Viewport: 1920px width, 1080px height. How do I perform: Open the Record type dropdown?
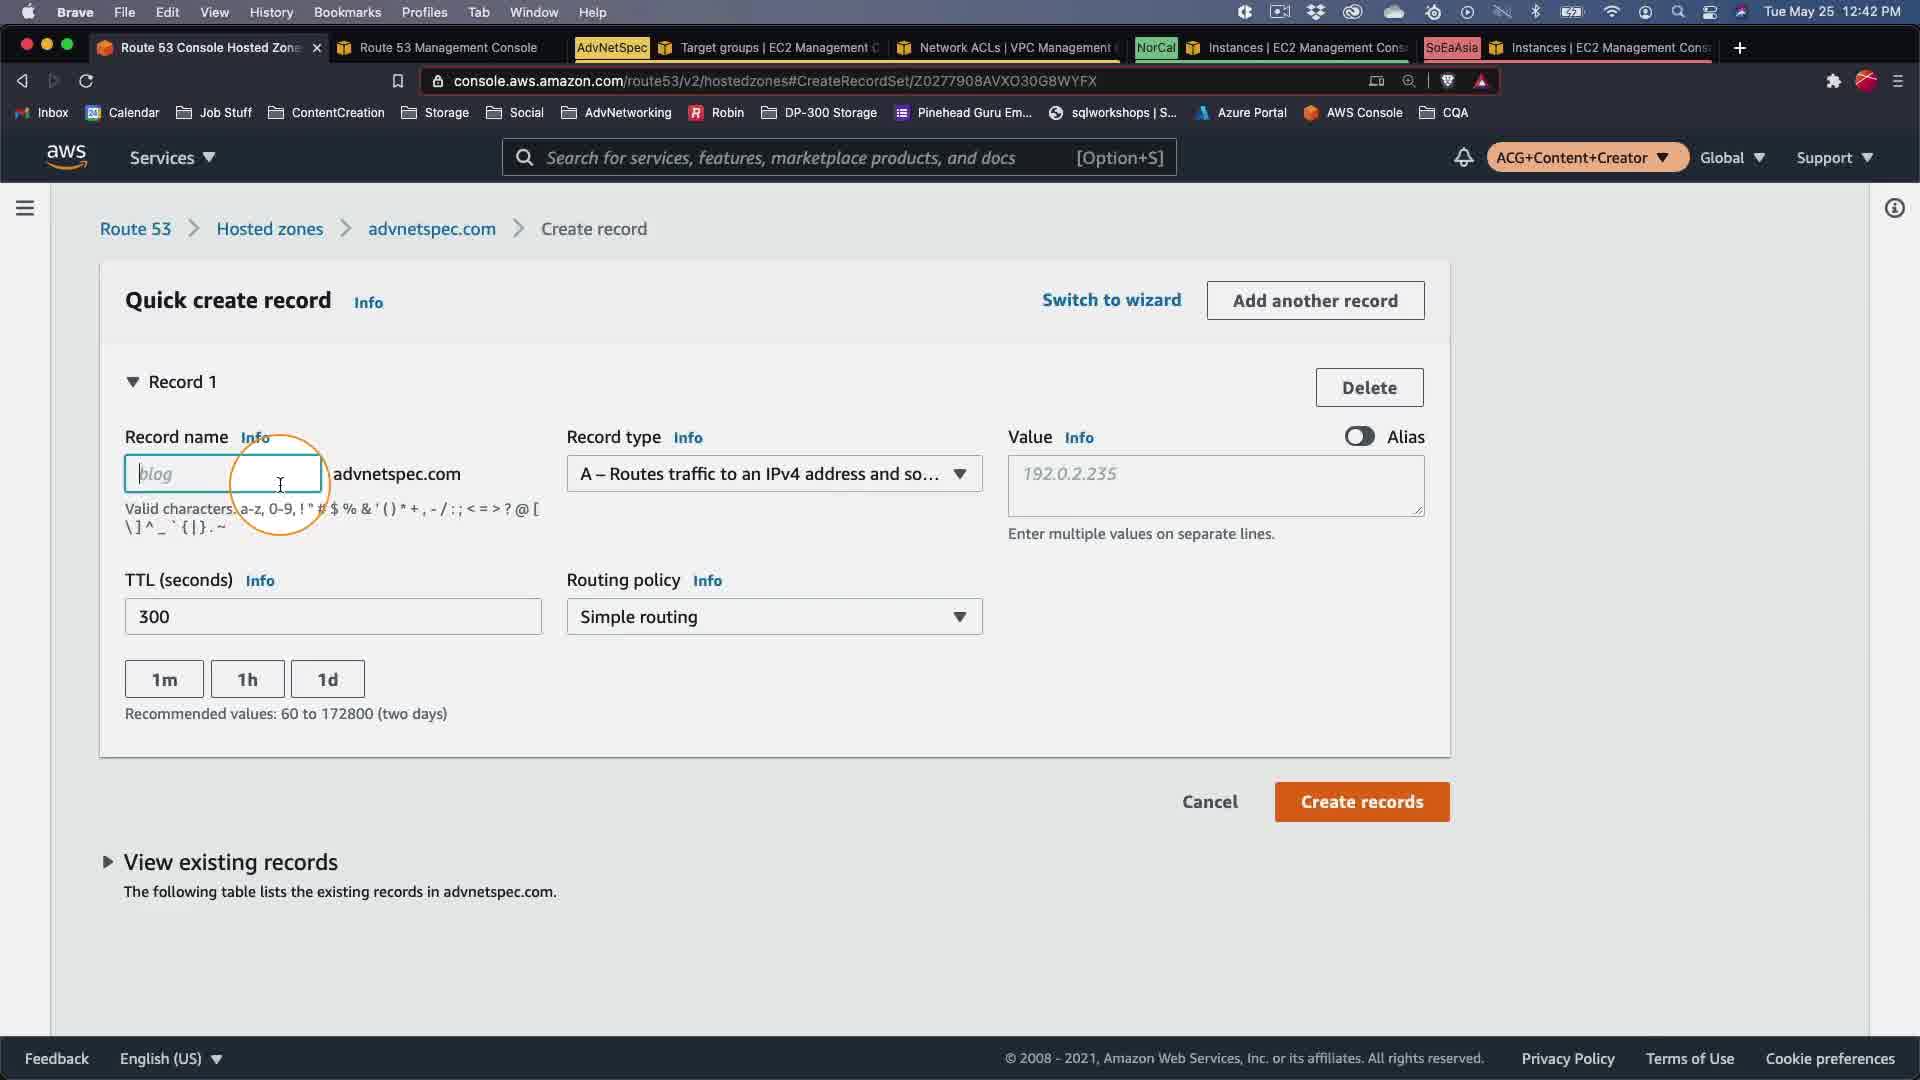tap(774, 474)
